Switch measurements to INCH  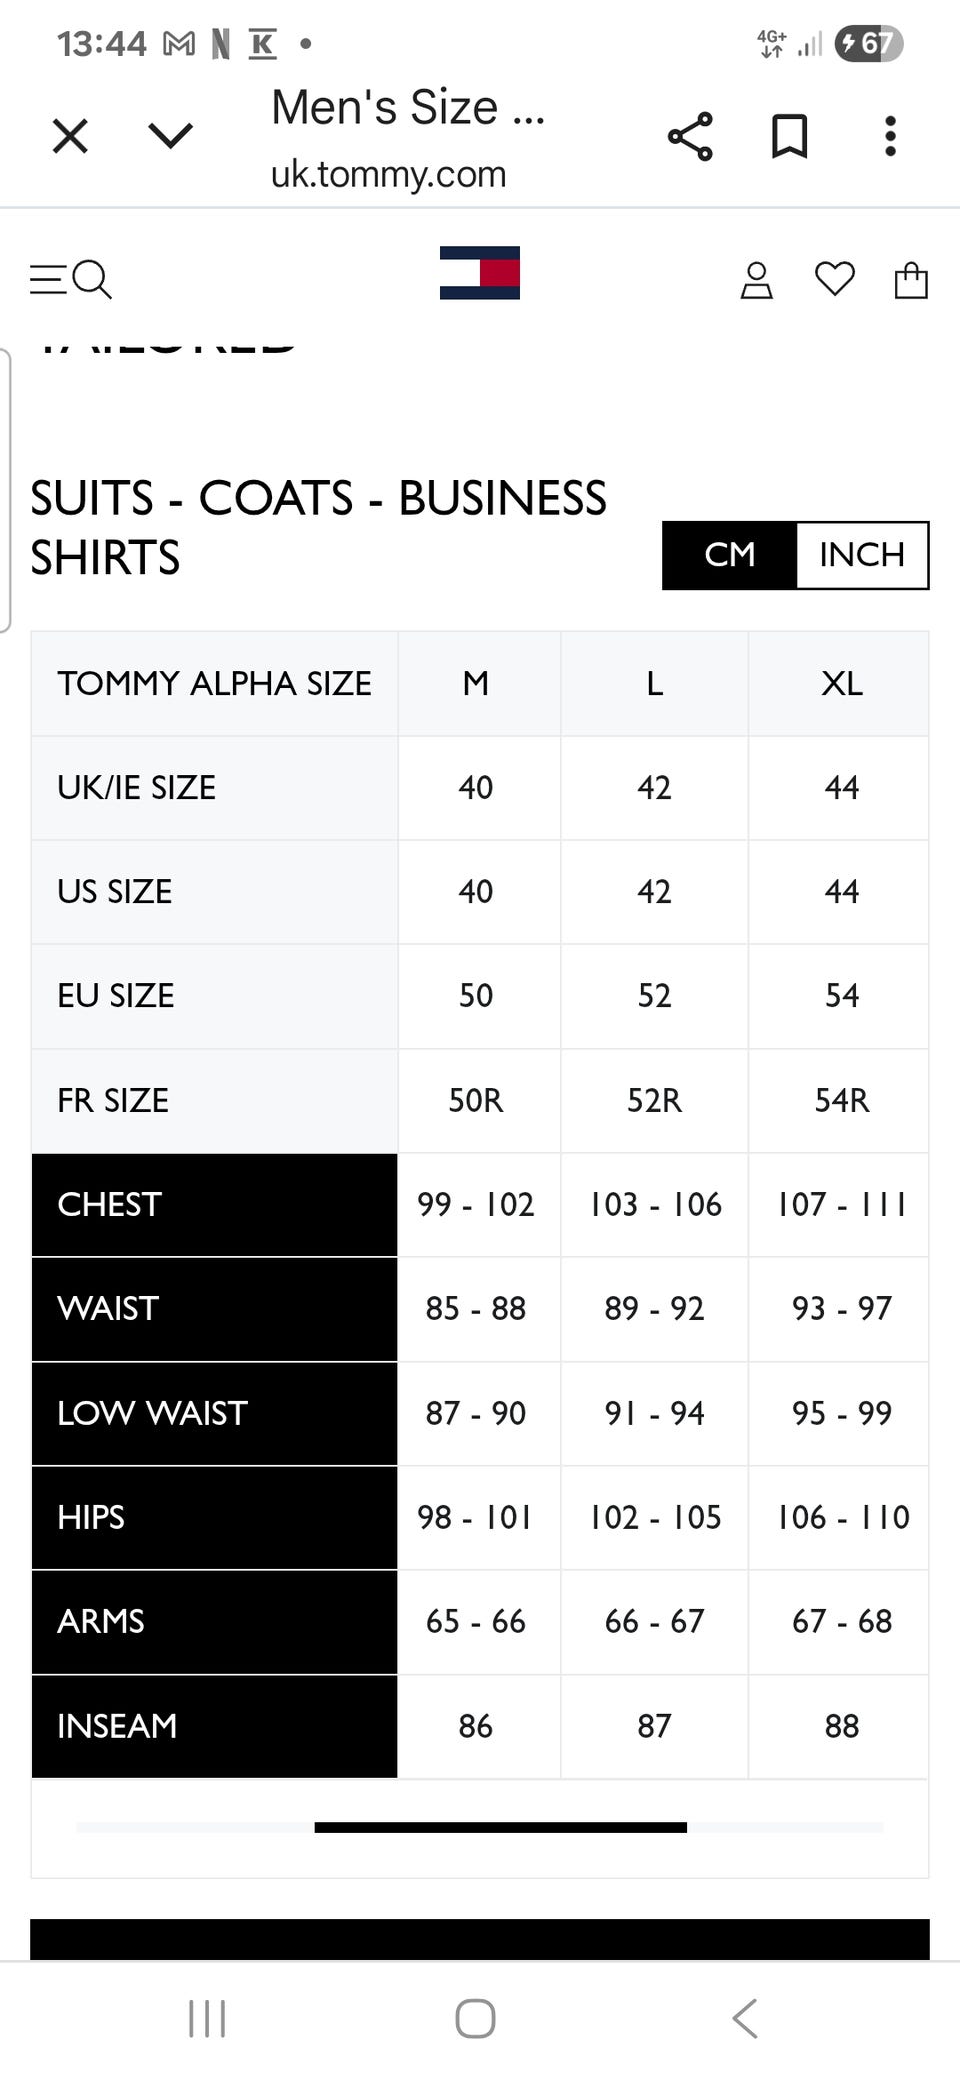tap(861, 555)
